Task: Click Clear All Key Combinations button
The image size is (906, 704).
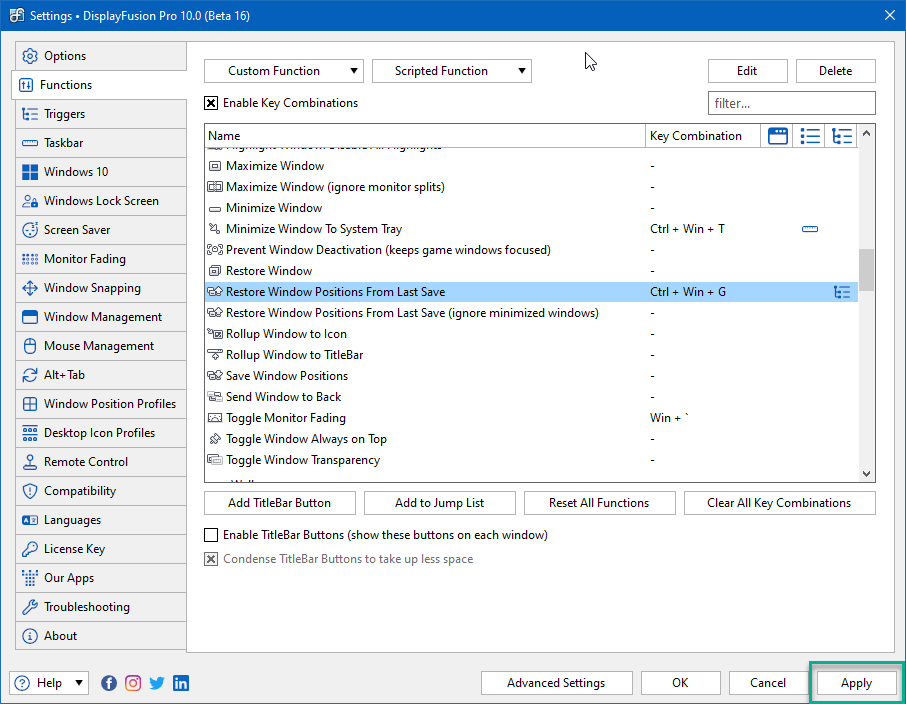Action: pos(779,503)
